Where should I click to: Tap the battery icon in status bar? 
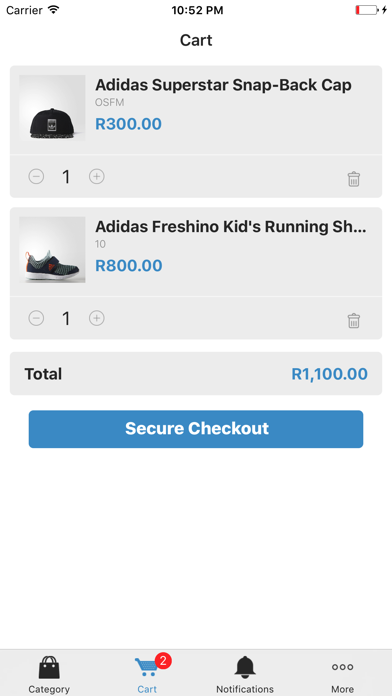(x=367, y=10)
